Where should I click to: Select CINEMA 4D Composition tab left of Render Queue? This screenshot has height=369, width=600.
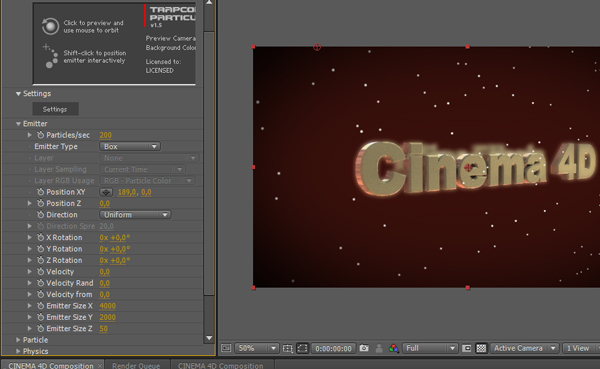tap(51, 365)
